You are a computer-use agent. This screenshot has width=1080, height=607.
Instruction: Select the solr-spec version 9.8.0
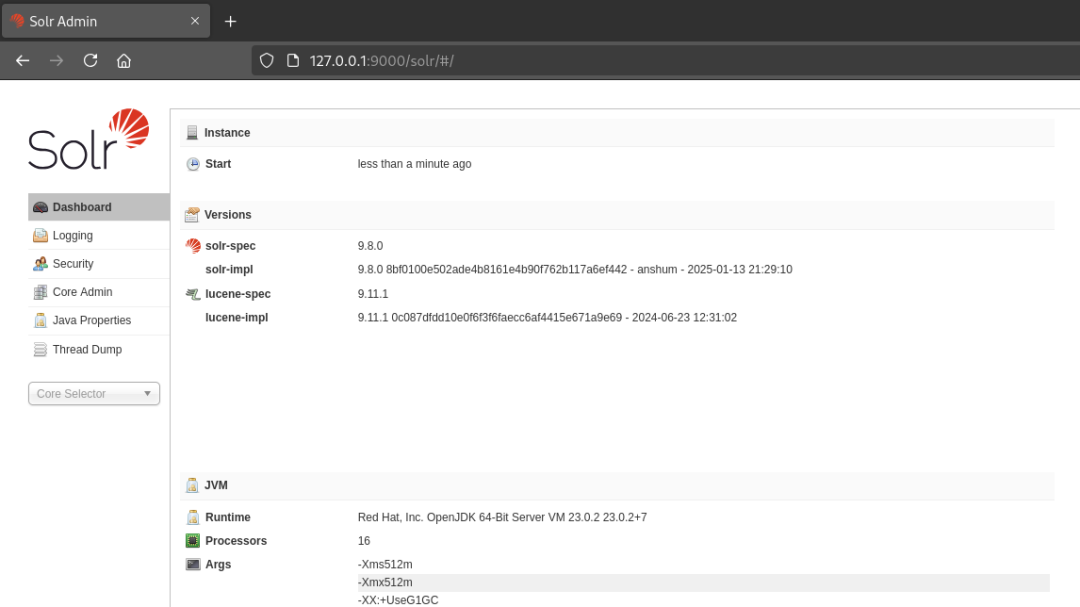(x=370, y=246)
